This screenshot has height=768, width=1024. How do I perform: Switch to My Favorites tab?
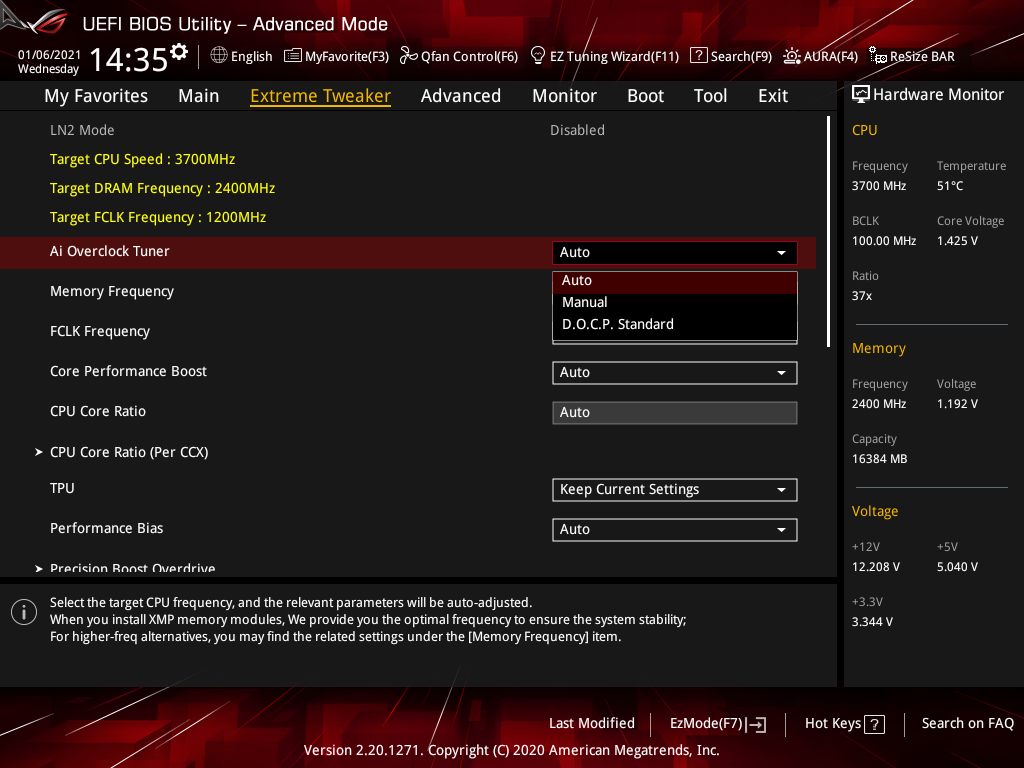96,96
